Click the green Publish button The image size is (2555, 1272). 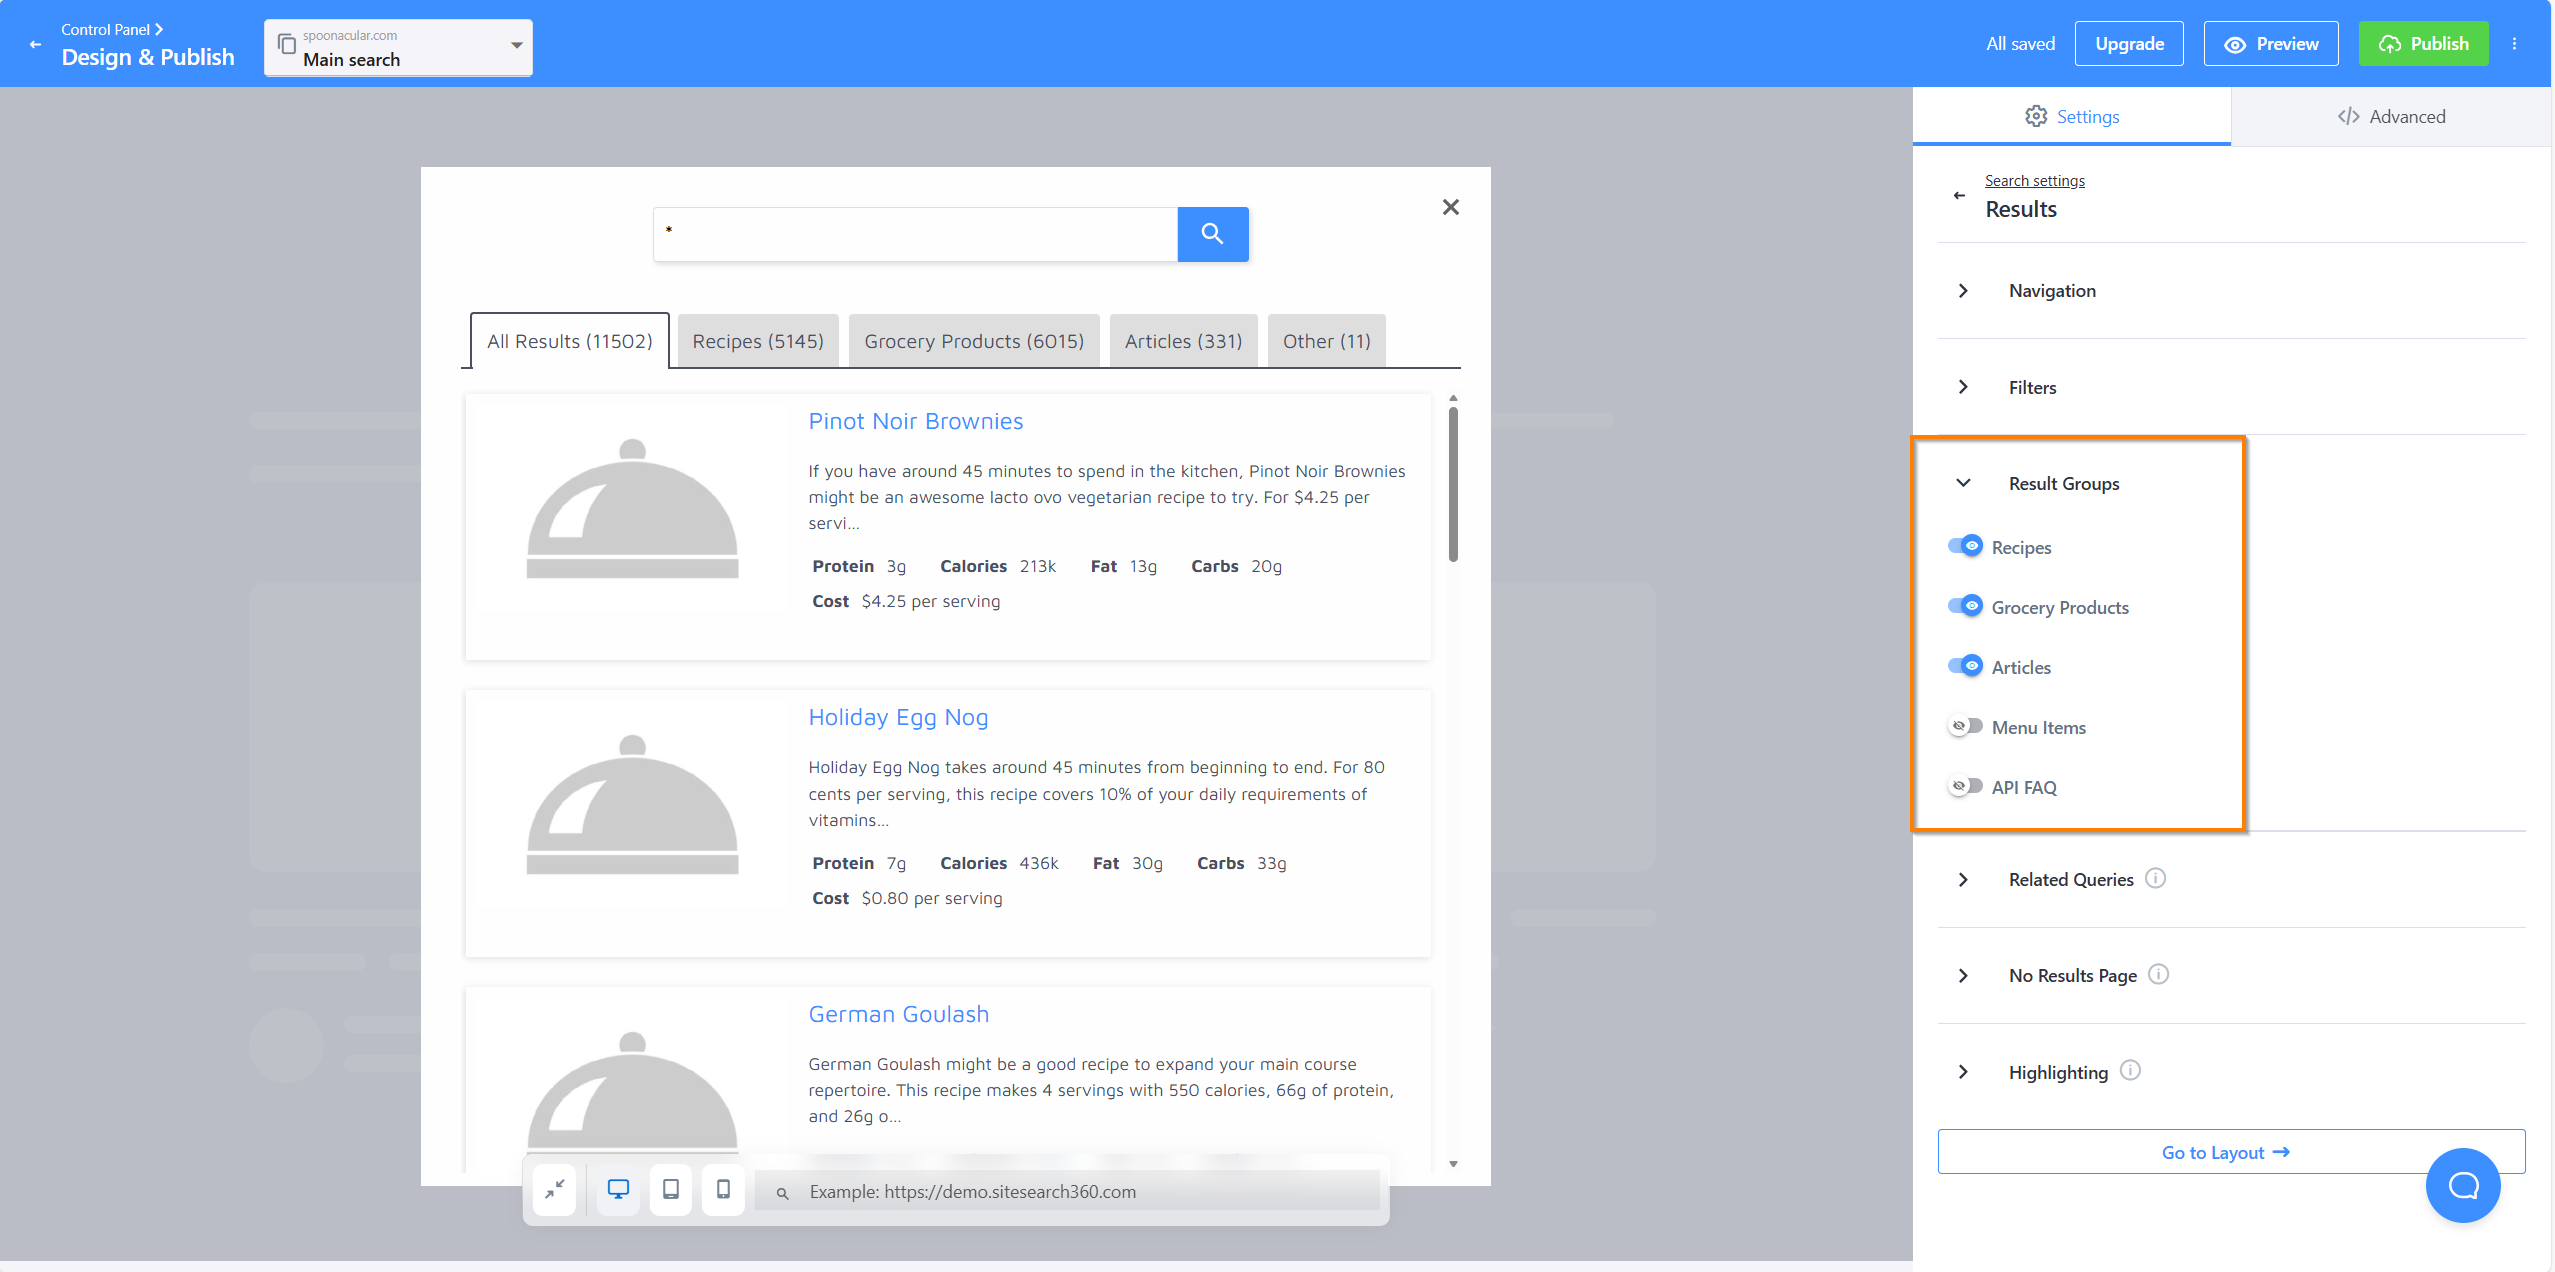(x=2423, y=44)
